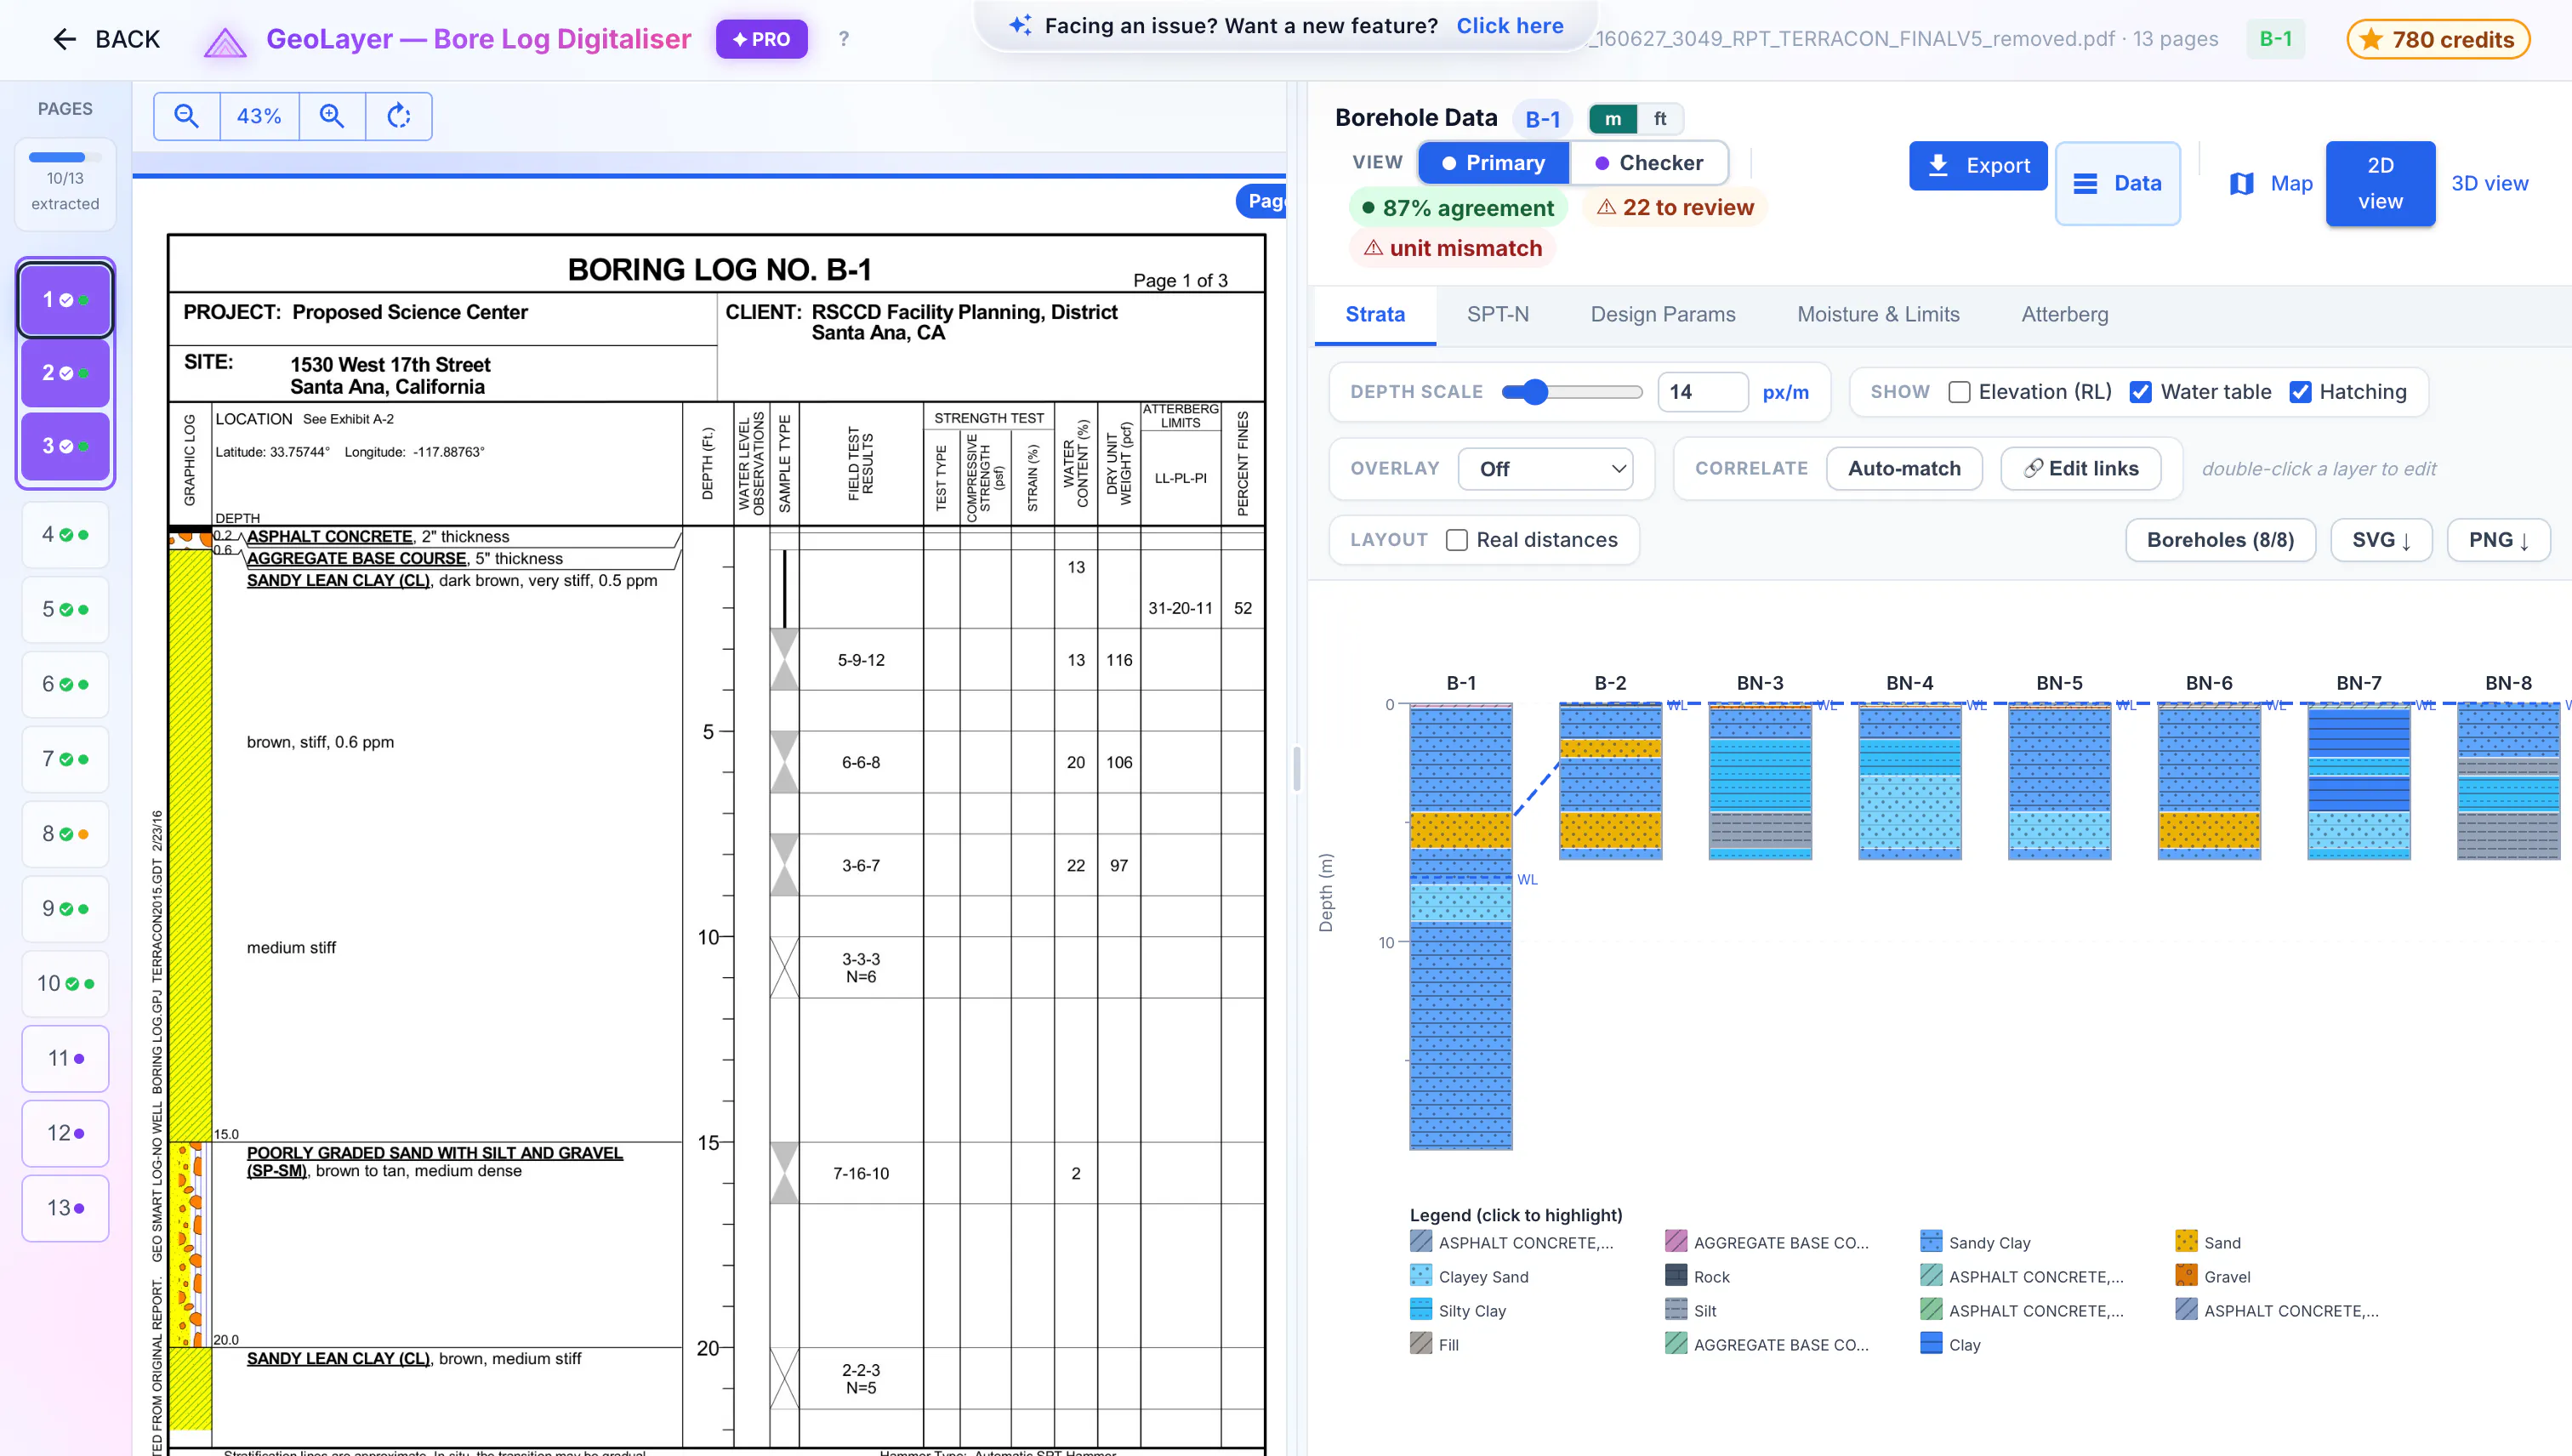Download the chart as SVG
The image size is (2572, 1456).
coord(2381,540)
